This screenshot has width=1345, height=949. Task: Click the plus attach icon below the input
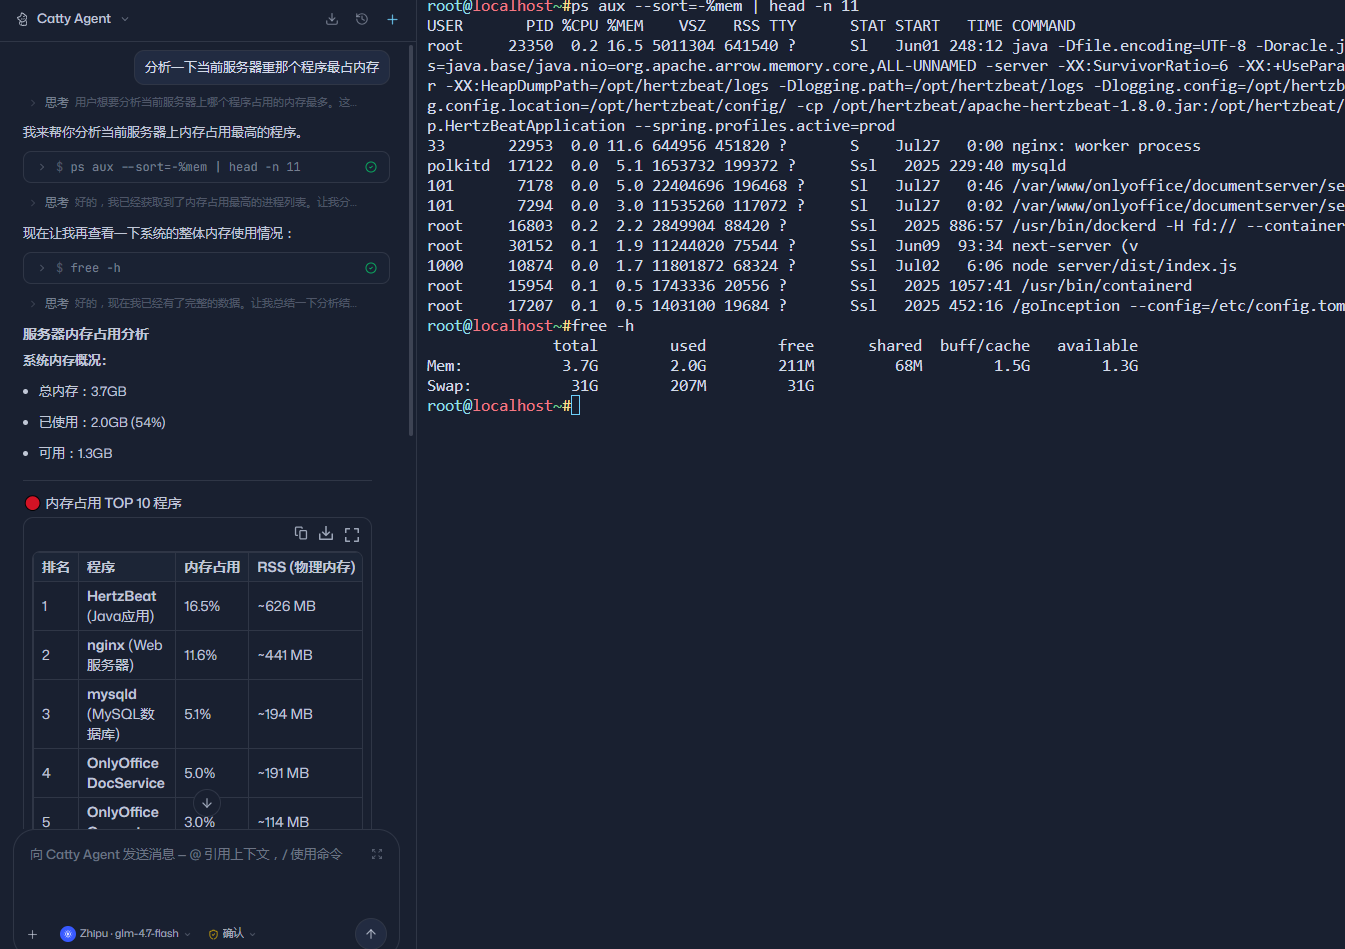[x=32, y=934]
